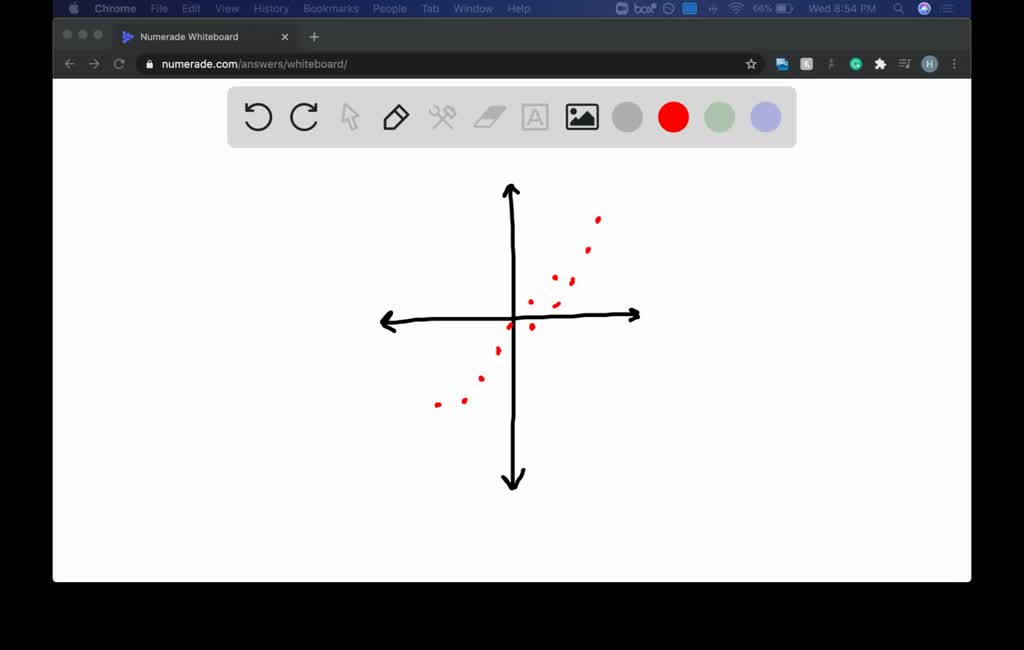Pick the gray pen color
The width and height of the screenshot is (1024, 650).
click(628, 118)
